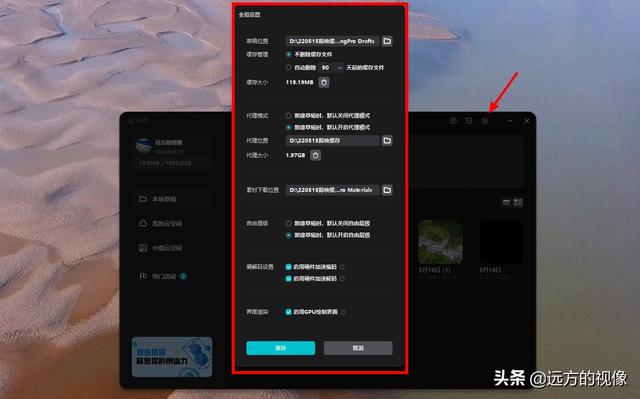Open 本地草稿 in the sidebar

pos(171,199)
